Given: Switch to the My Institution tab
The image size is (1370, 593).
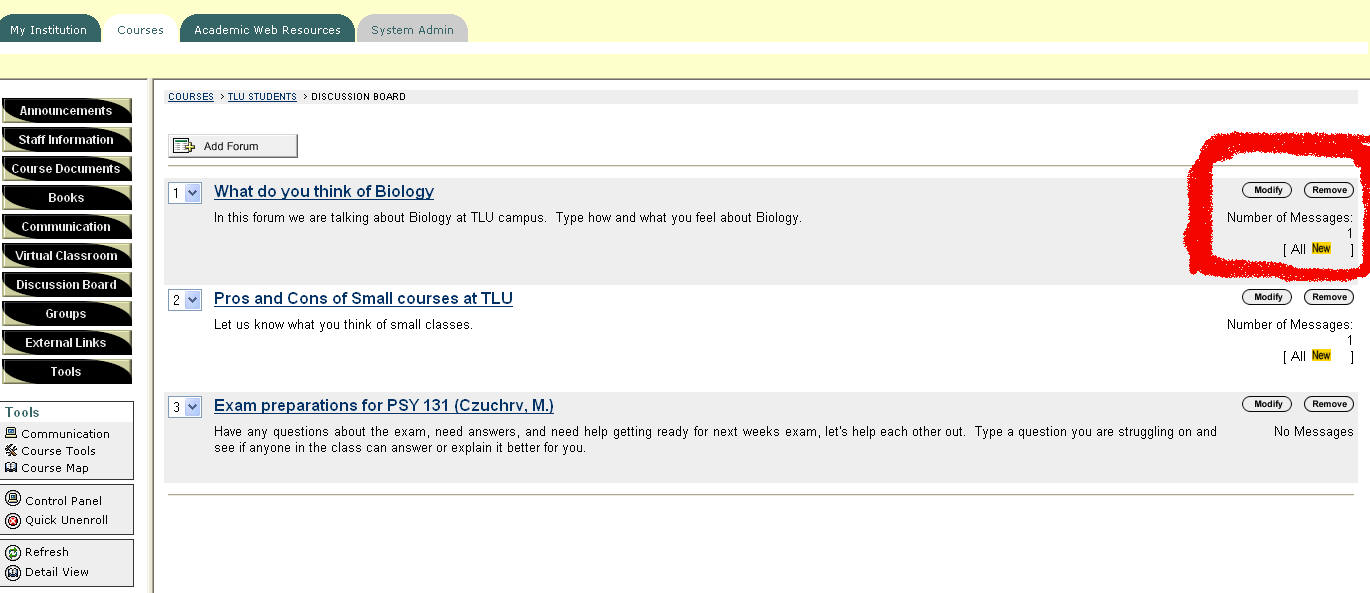Looking at the screenshot, I should 49,29.
